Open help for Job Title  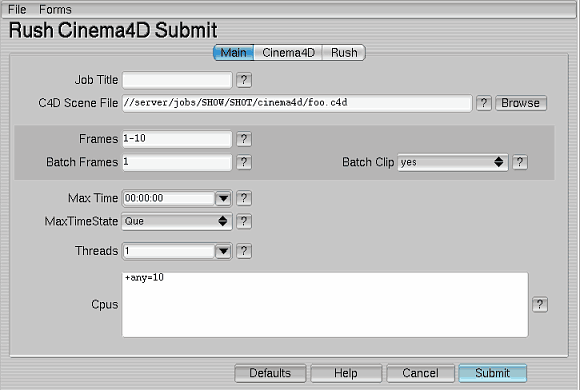pyautogui.click(x=244, y=80)
